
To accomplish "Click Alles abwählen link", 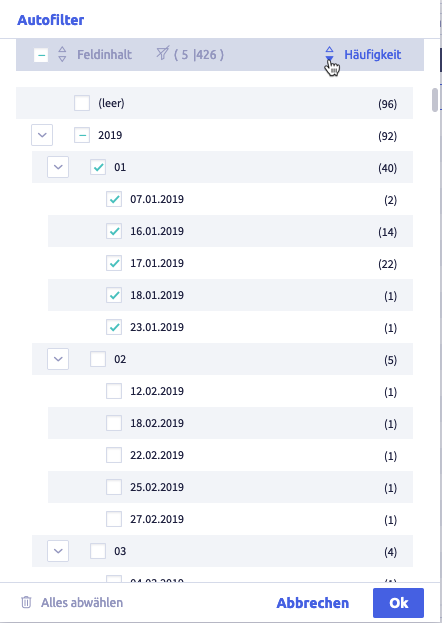I will pyautogui.click(x=82, y=602).
